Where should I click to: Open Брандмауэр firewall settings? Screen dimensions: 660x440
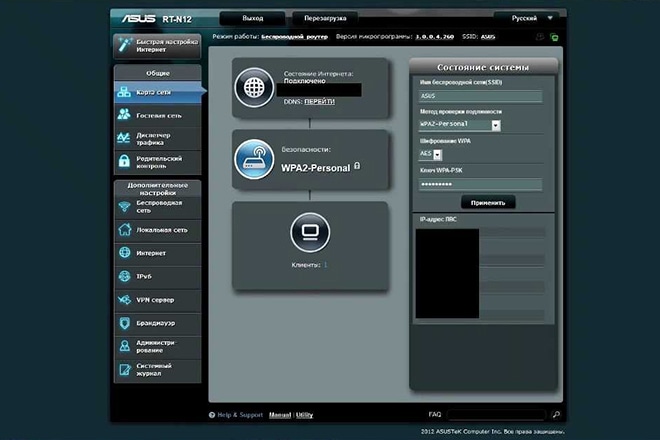pos(158,322)
